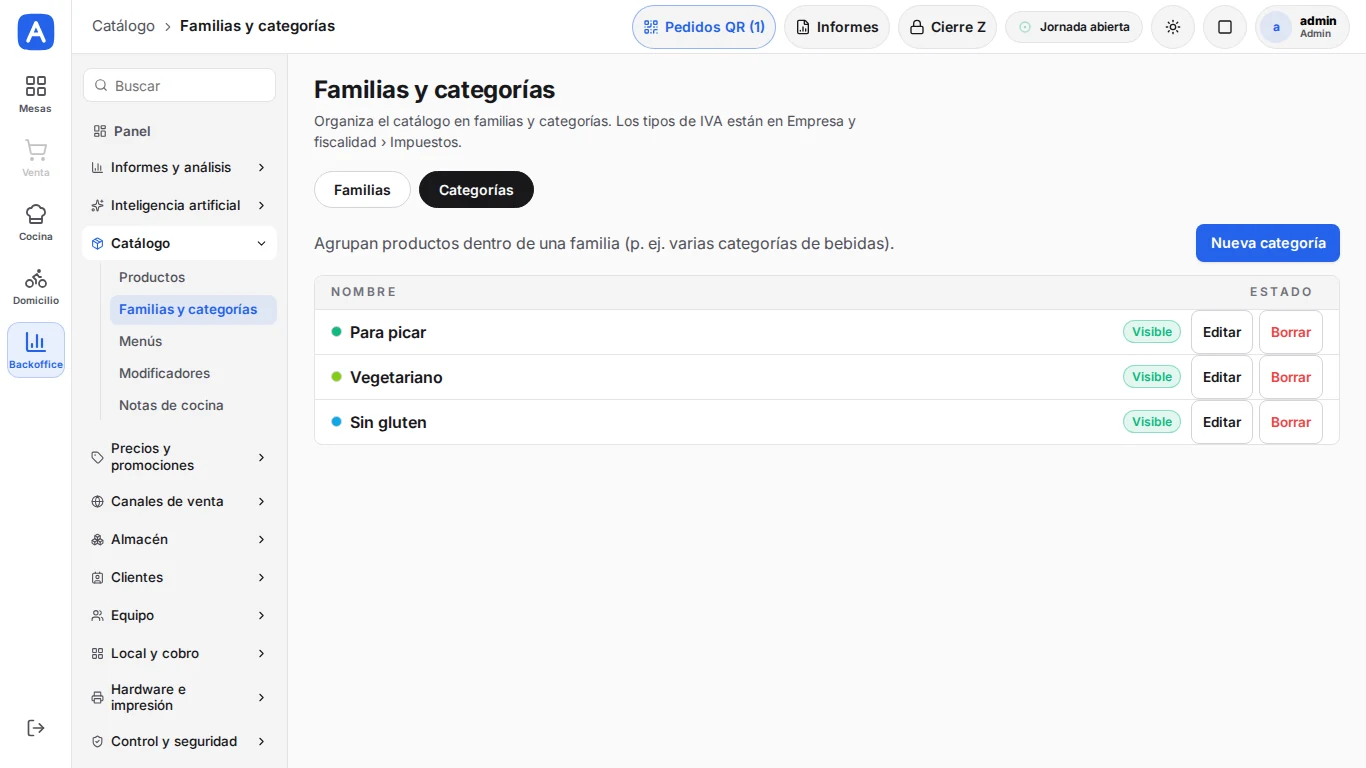Select the Categorías tab

[x=476, y=190]
